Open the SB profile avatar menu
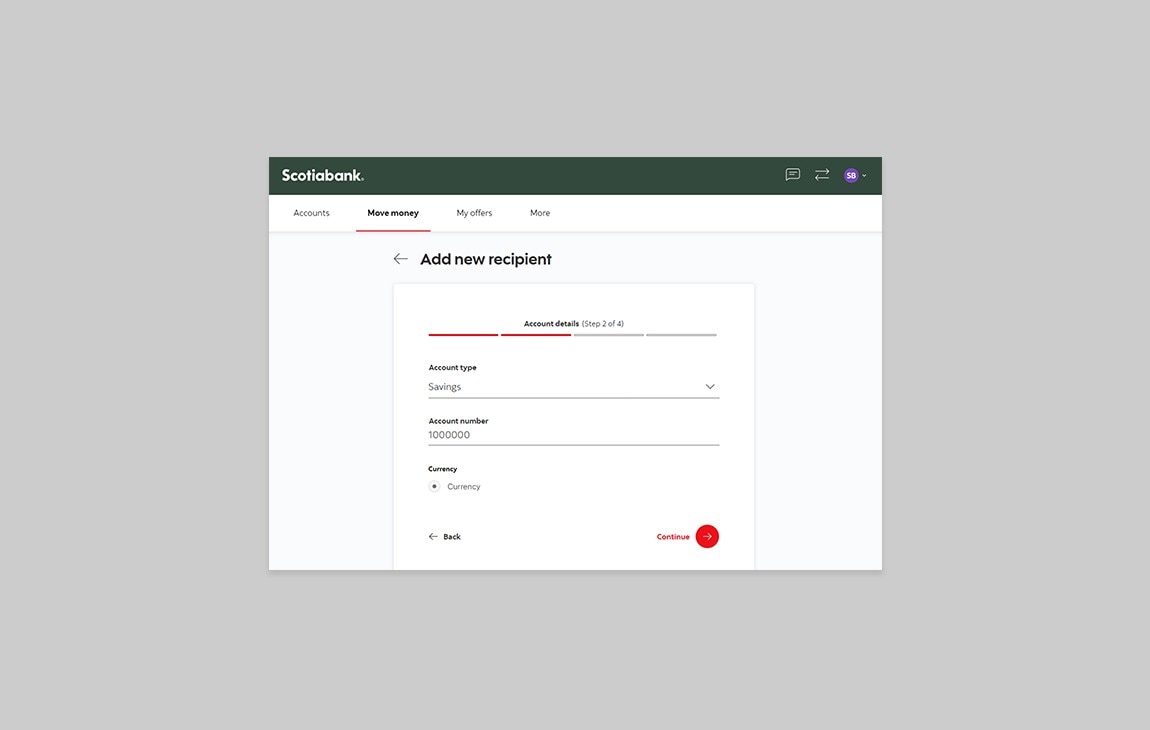This screenshot has width=1150, height=730. coord(851,175)
